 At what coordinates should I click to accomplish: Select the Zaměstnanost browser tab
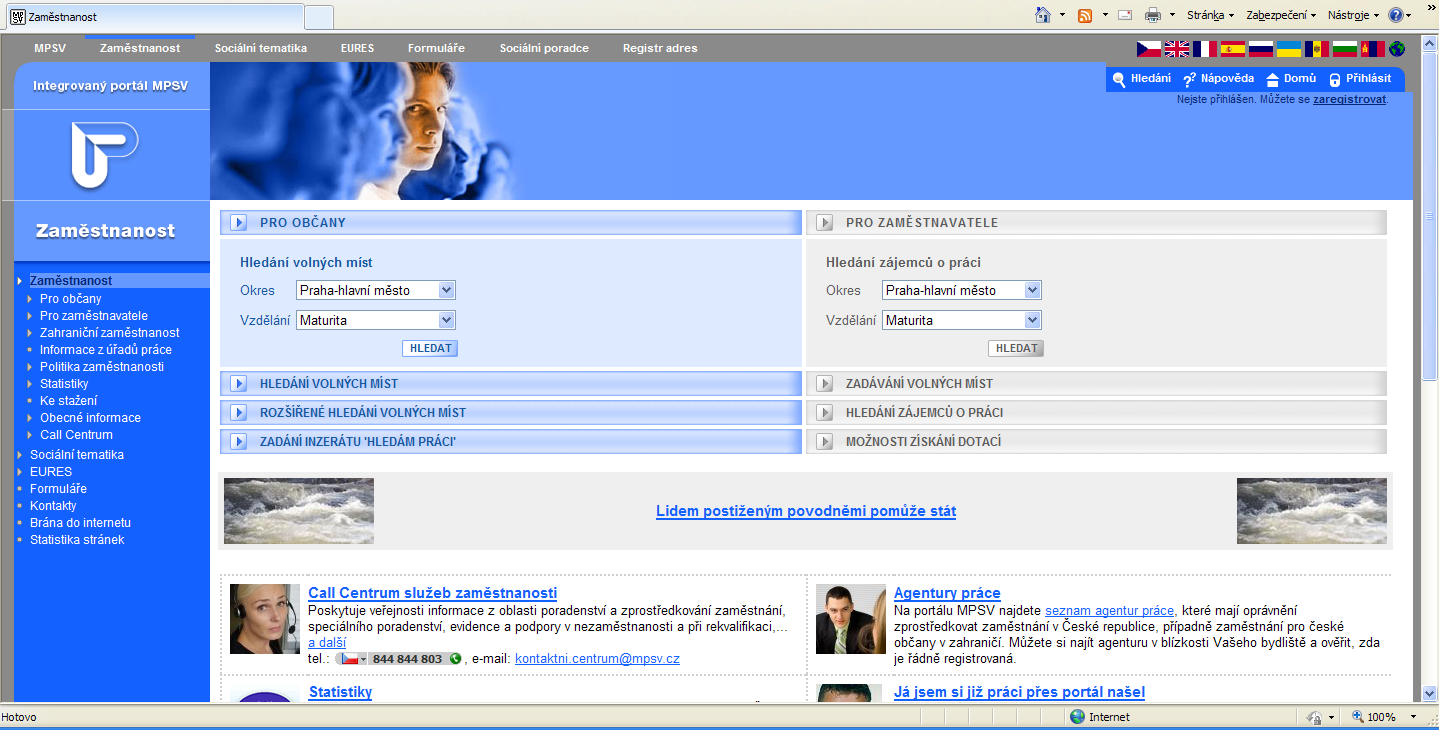tap(155, 17)
